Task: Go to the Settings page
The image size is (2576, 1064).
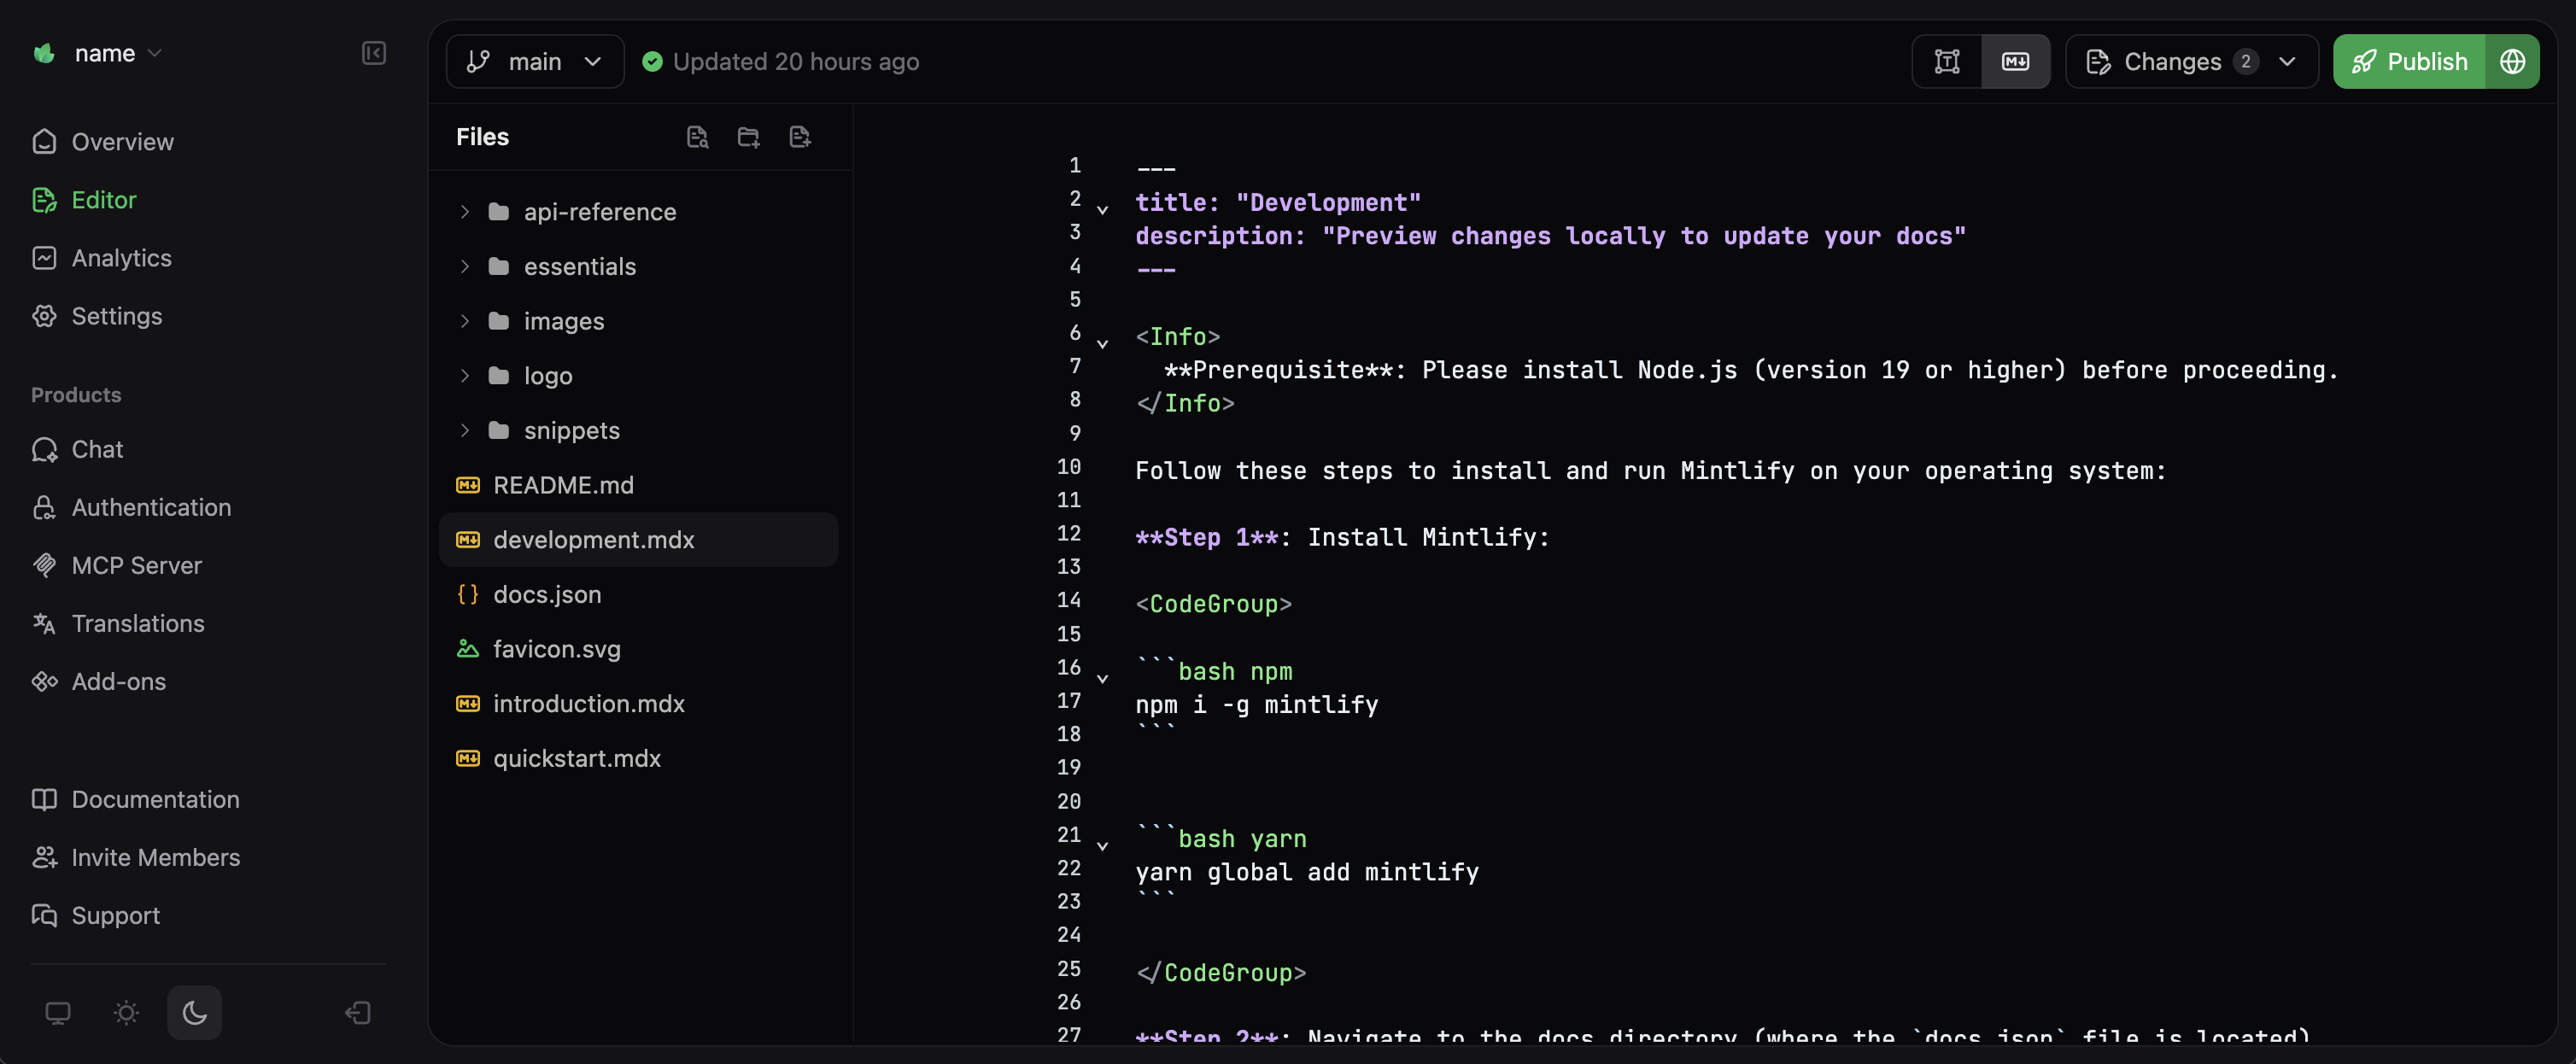Action: 117,315
